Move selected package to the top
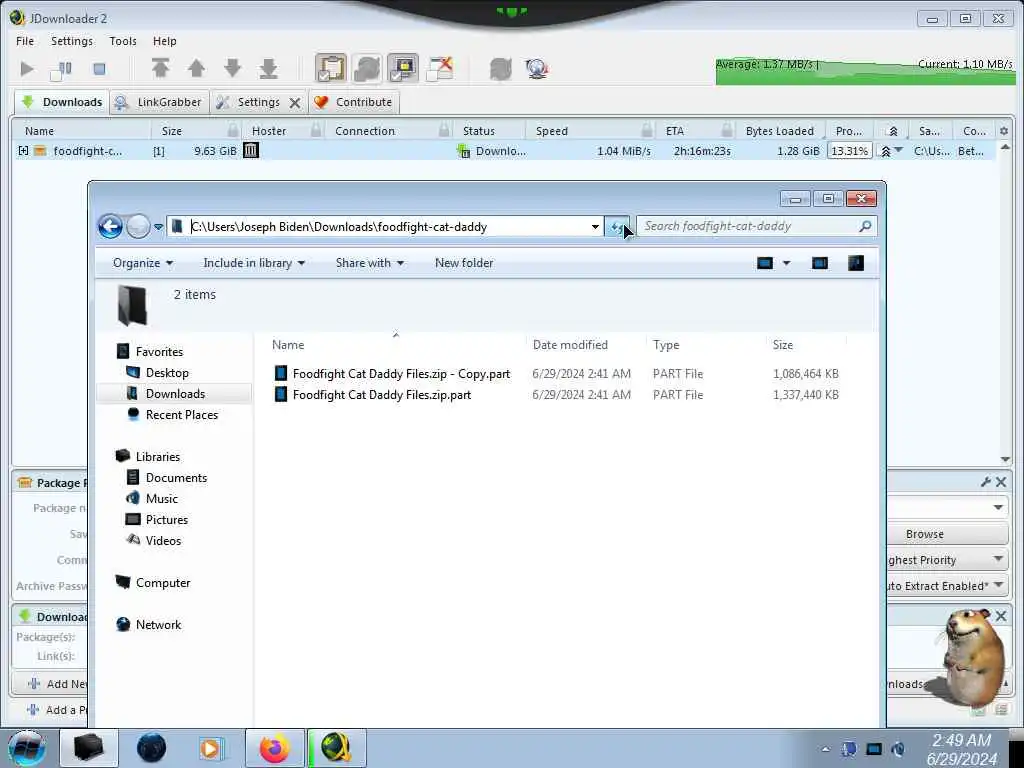 tap(161, 68)
